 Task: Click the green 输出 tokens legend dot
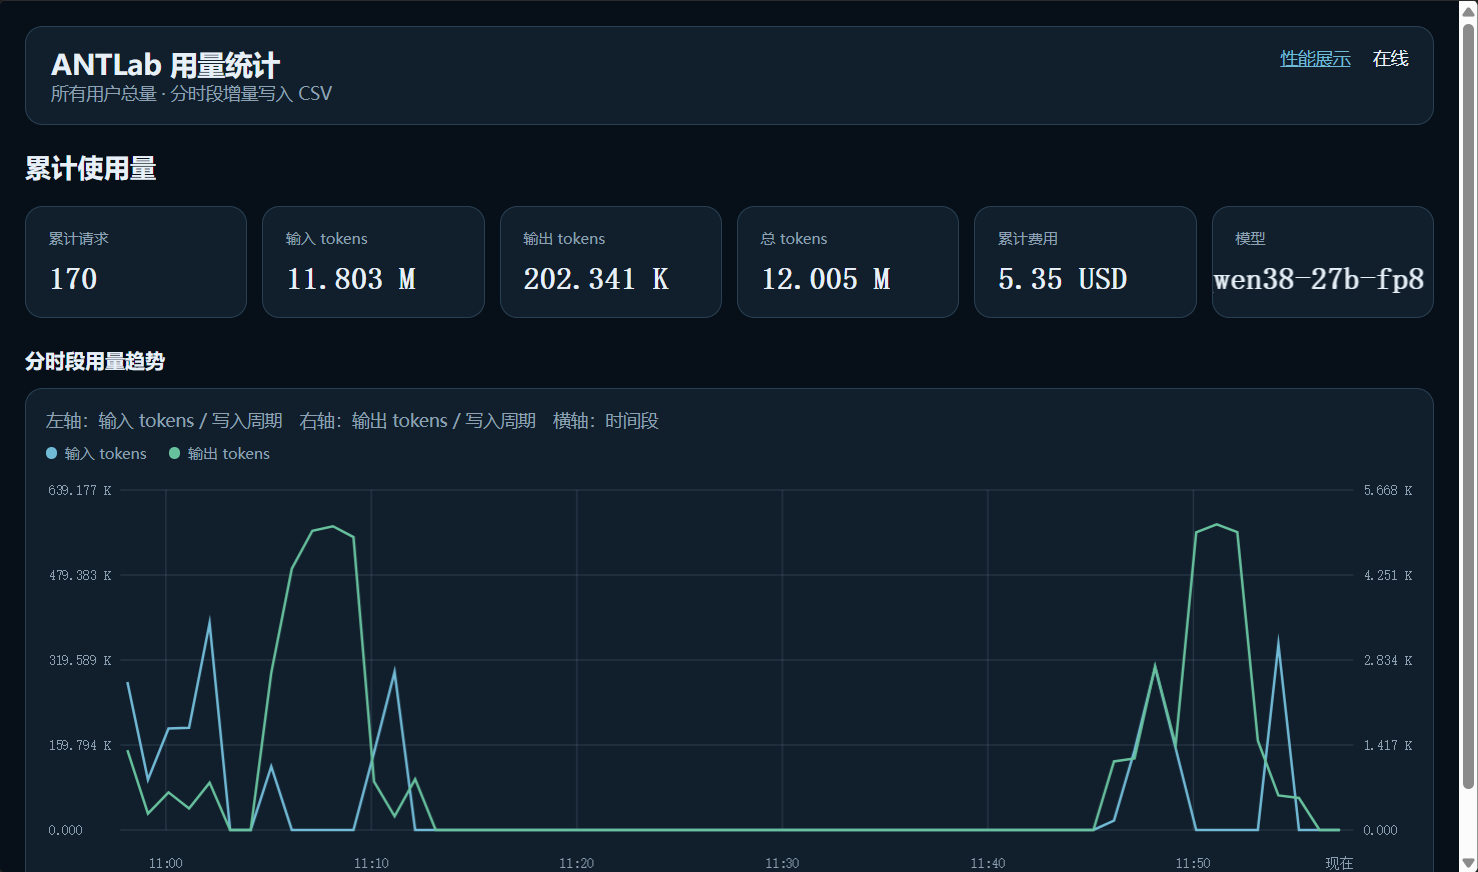[x=175, y=454]
